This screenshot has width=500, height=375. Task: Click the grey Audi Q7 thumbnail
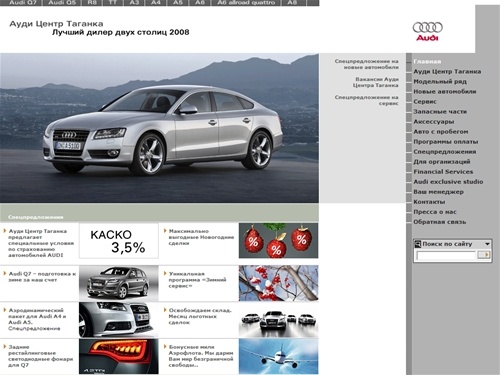[x=119, y=283]
